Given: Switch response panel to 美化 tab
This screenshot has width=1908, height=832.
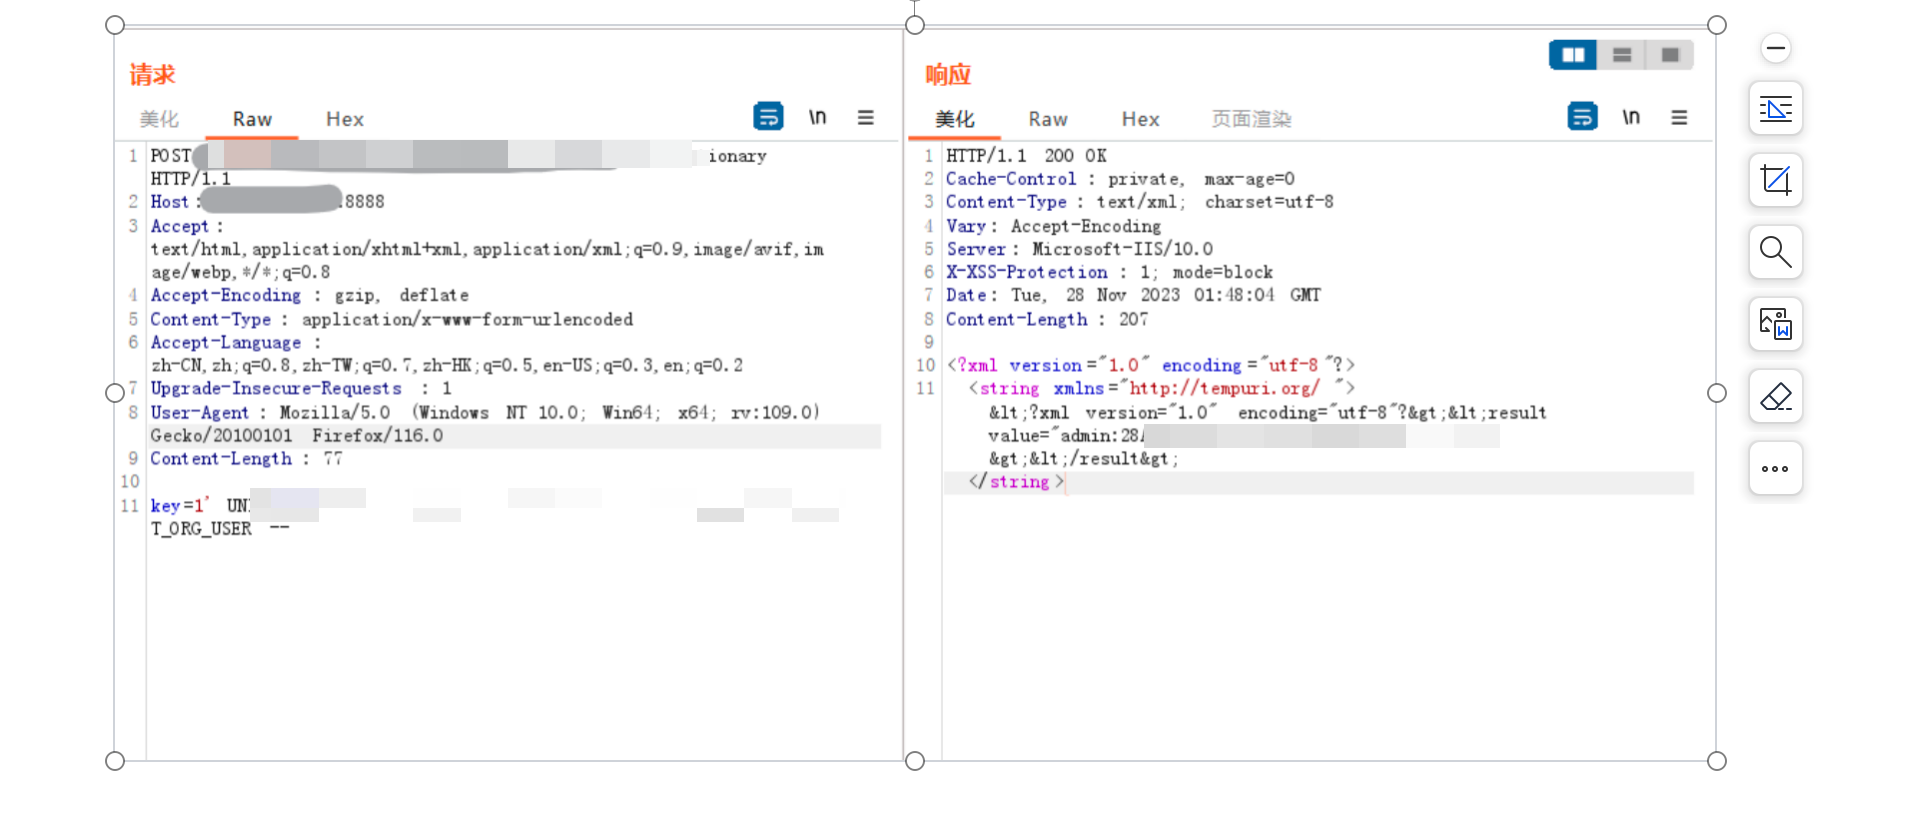Looking at the screenshot, I should pyautogui.click(x=955, y=119).
